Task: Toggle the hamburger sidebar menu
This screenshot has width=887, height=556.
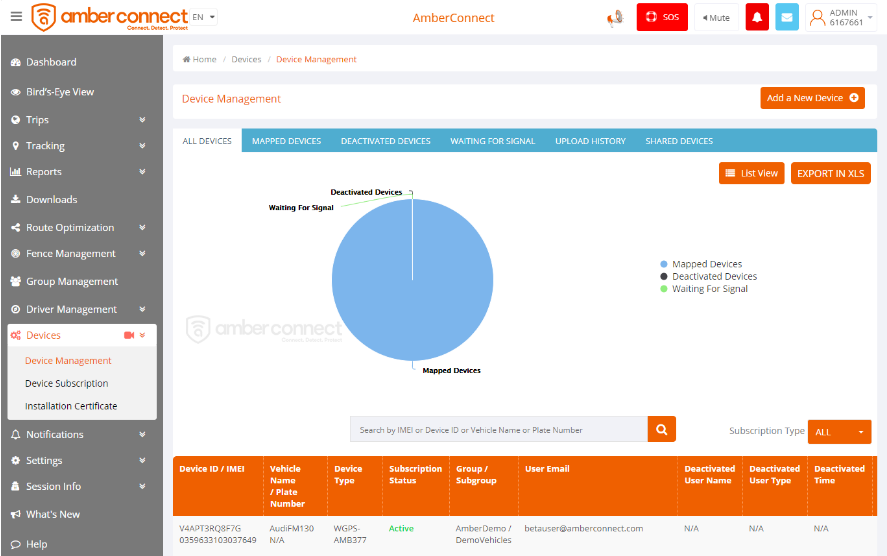Action: pos(16,16)
